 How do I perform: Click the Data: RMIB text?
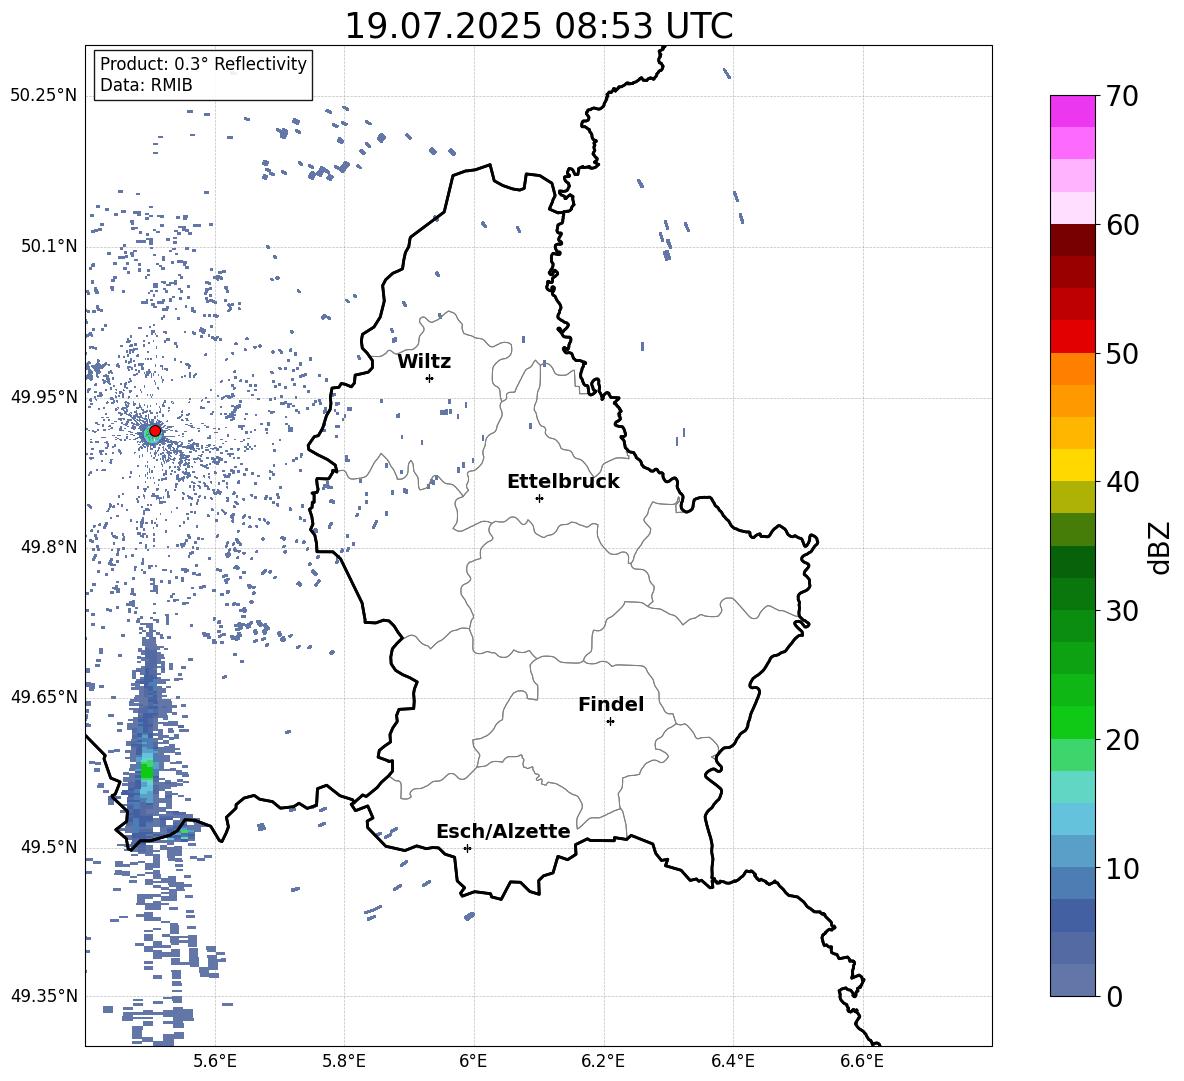pyautogui.click(x=146, y=85)
